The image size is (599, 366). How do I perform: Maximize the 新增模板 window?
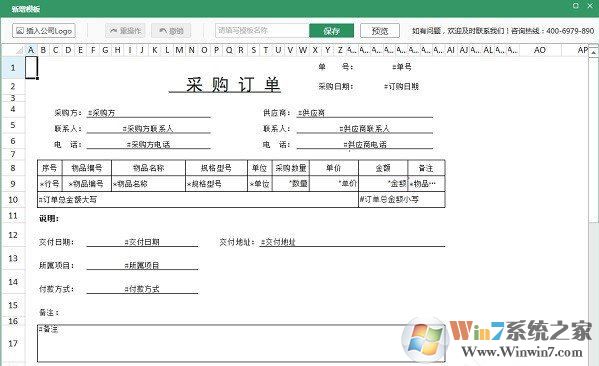pos(576,5)
